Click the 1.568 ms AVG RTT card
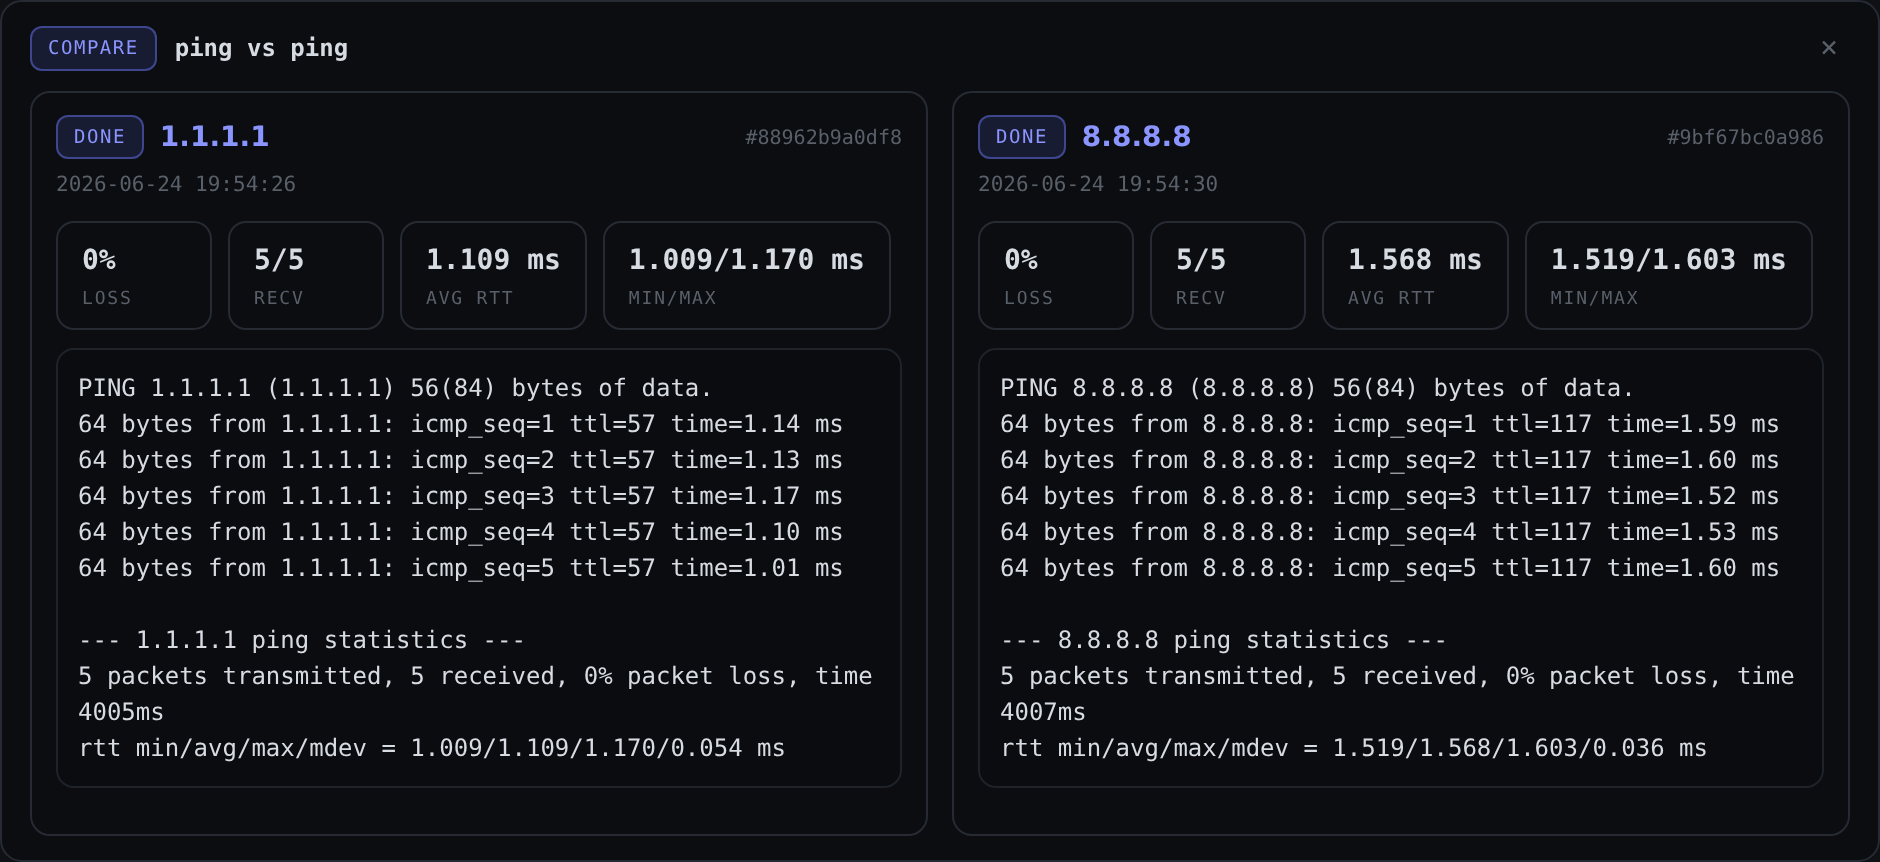 (1415, 275)
